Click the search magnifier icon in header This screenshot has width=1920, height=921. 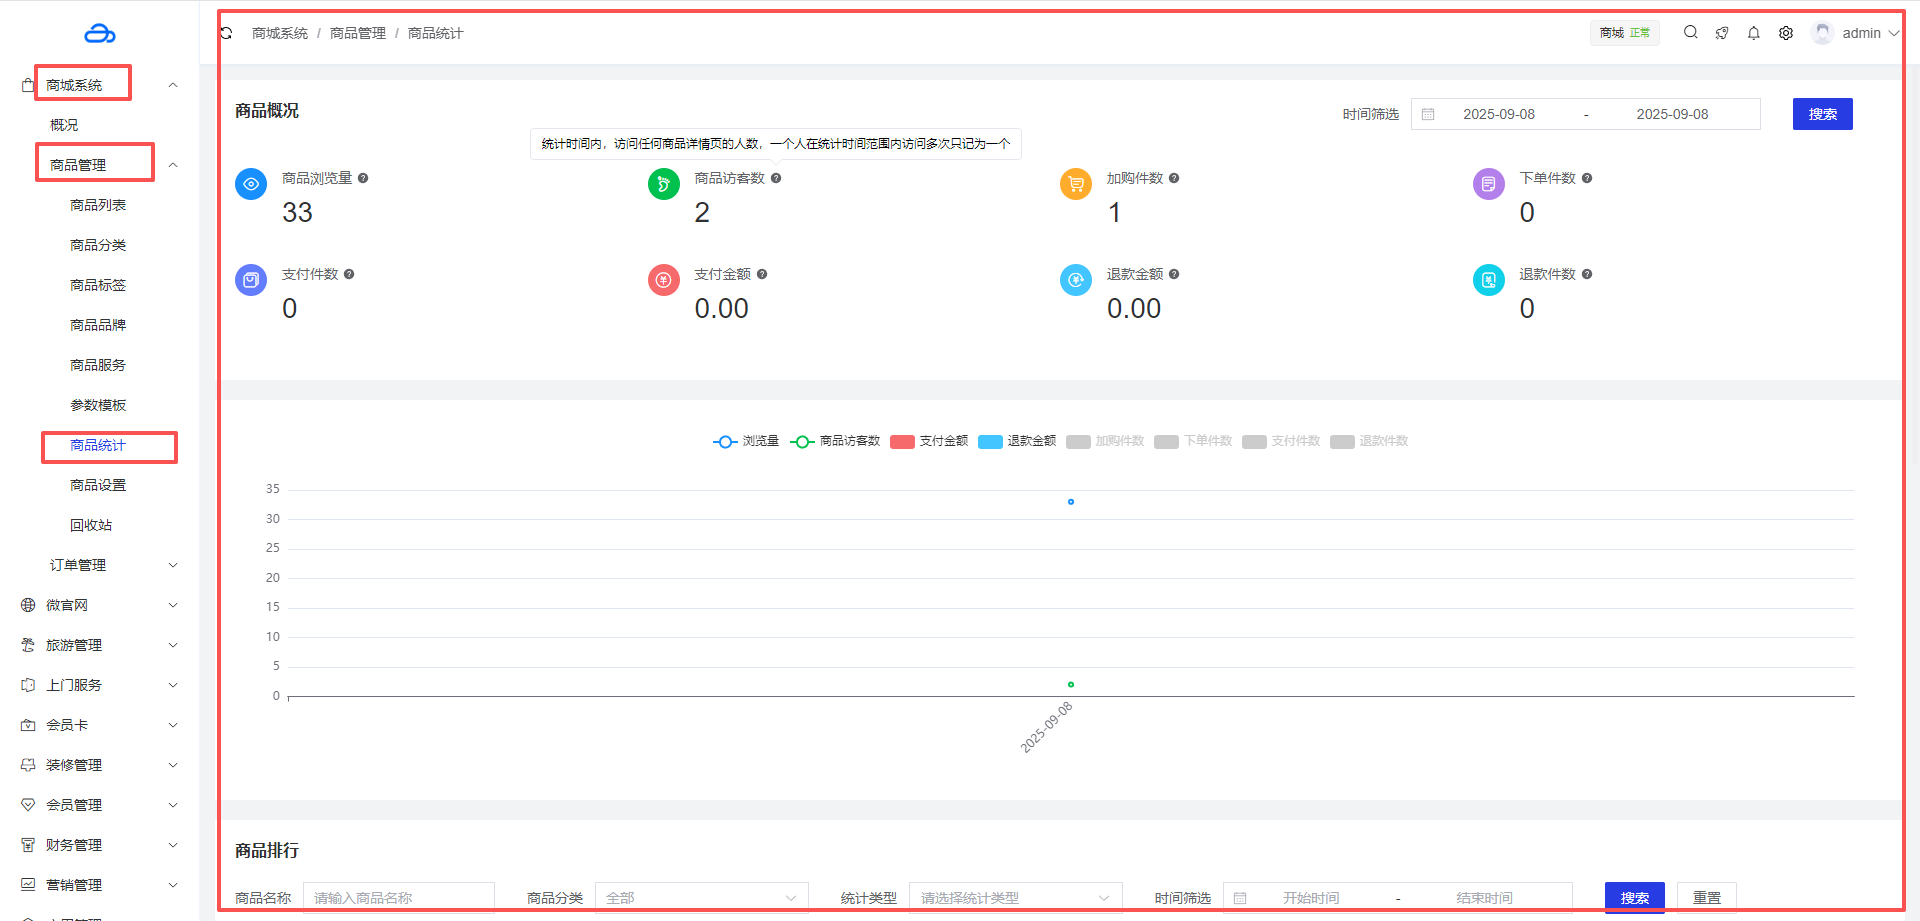(x=1690, y=33)
